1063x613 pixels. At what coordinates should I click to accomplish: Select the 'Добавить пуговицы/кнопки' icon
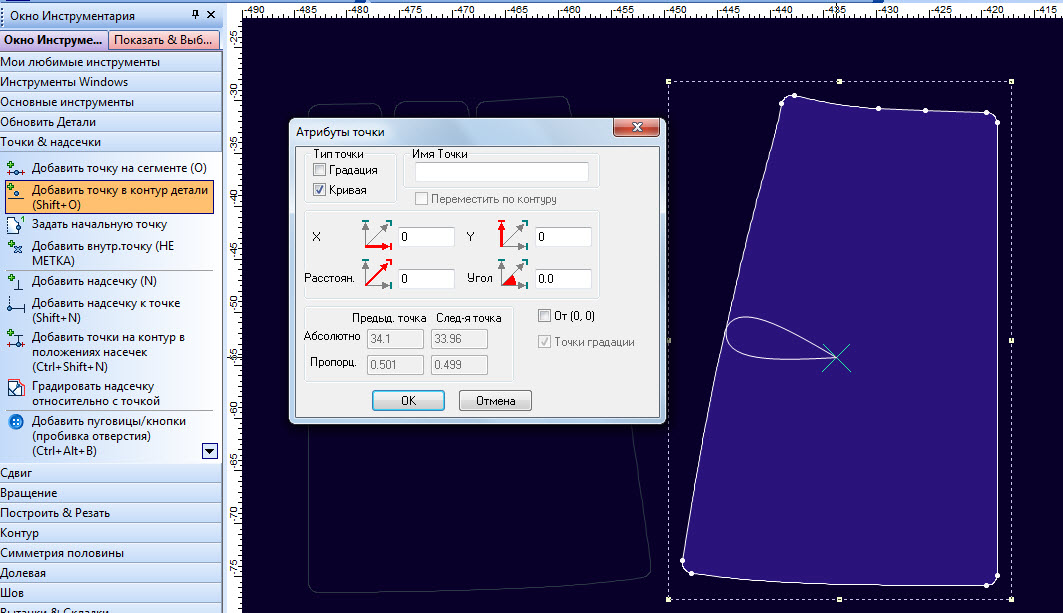16,422
